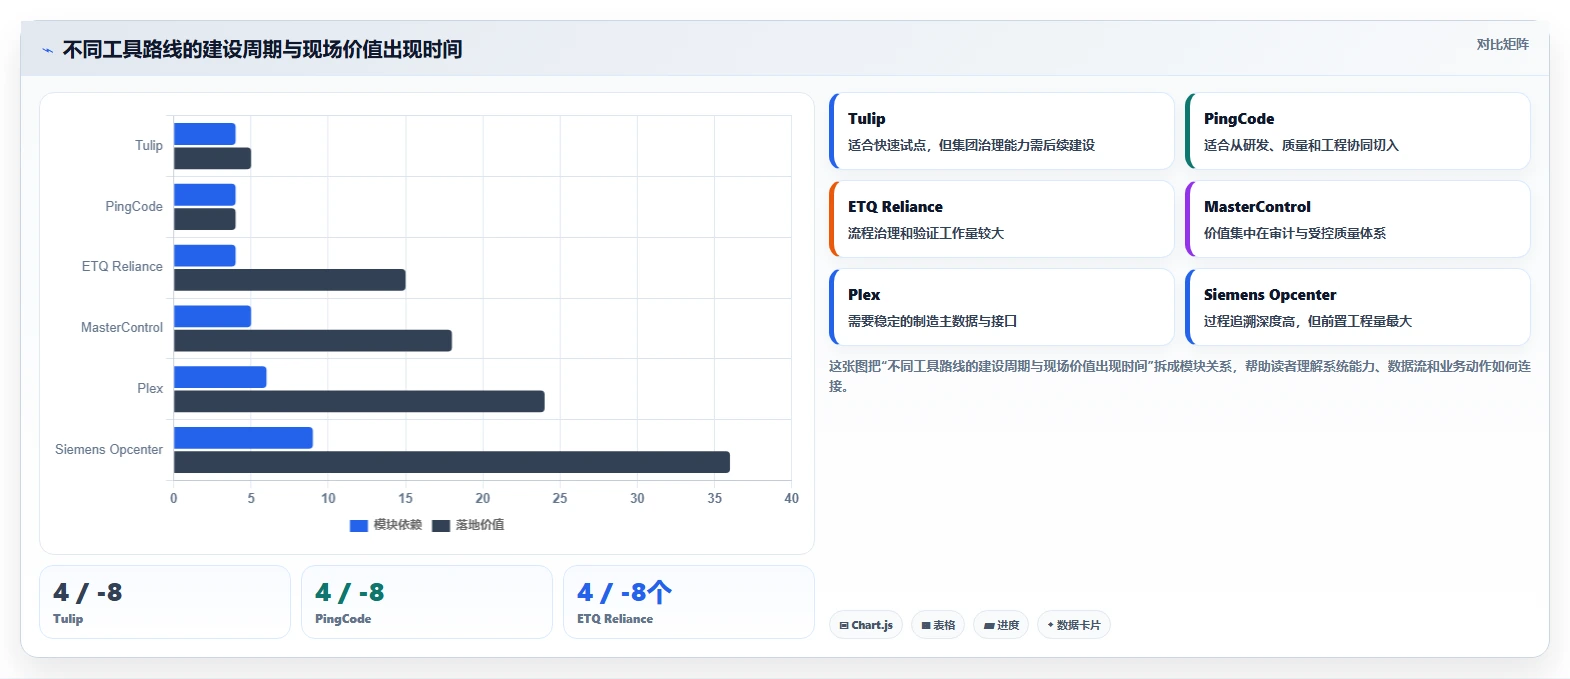
Task: Toggle the 模块依赖 legend item
Action: [386, 525]
